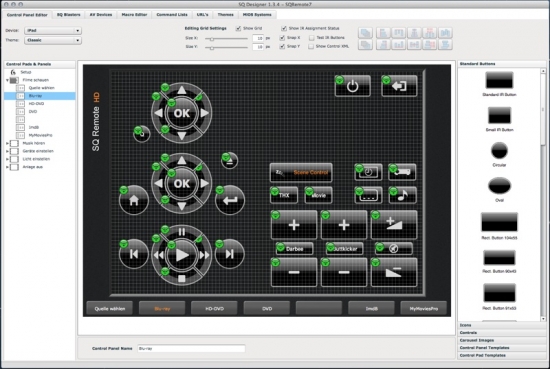Click the minus button below Buttkicker

344,273
